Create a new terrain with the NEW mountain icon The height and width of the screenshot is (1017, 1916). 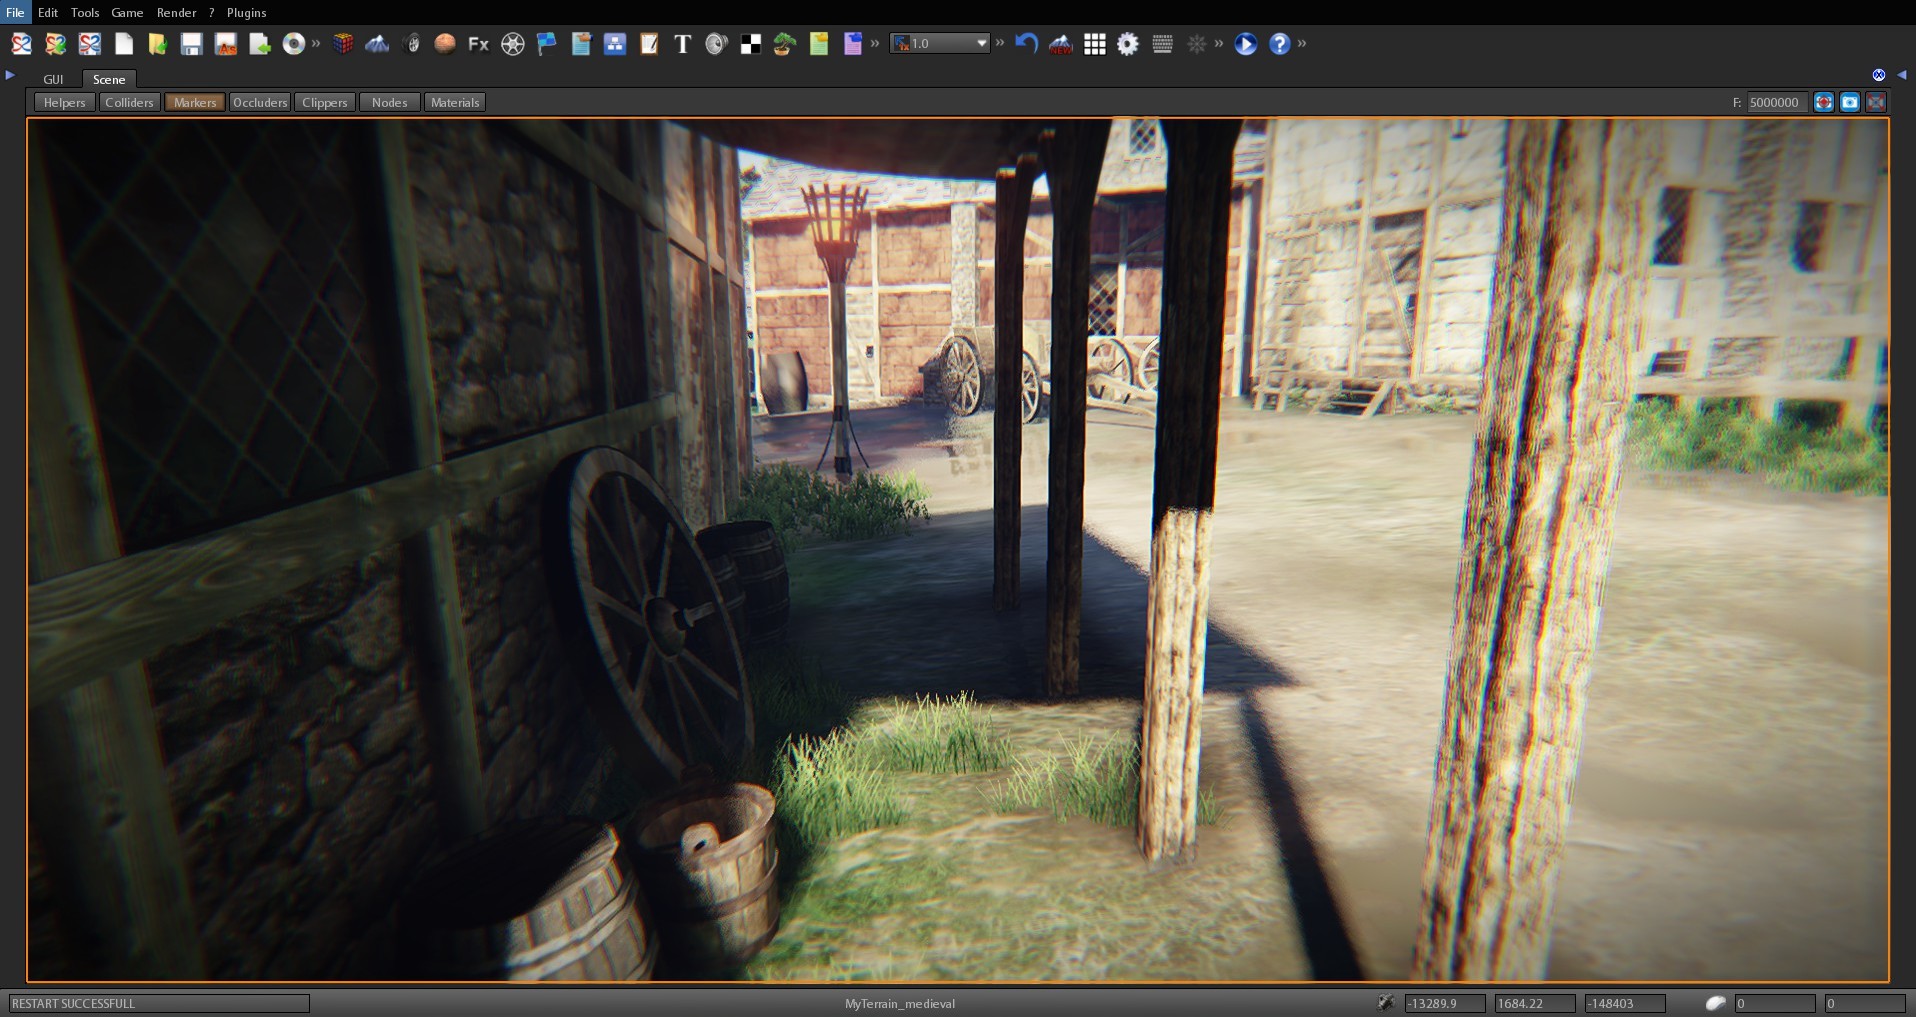(x=1059, y=44)
